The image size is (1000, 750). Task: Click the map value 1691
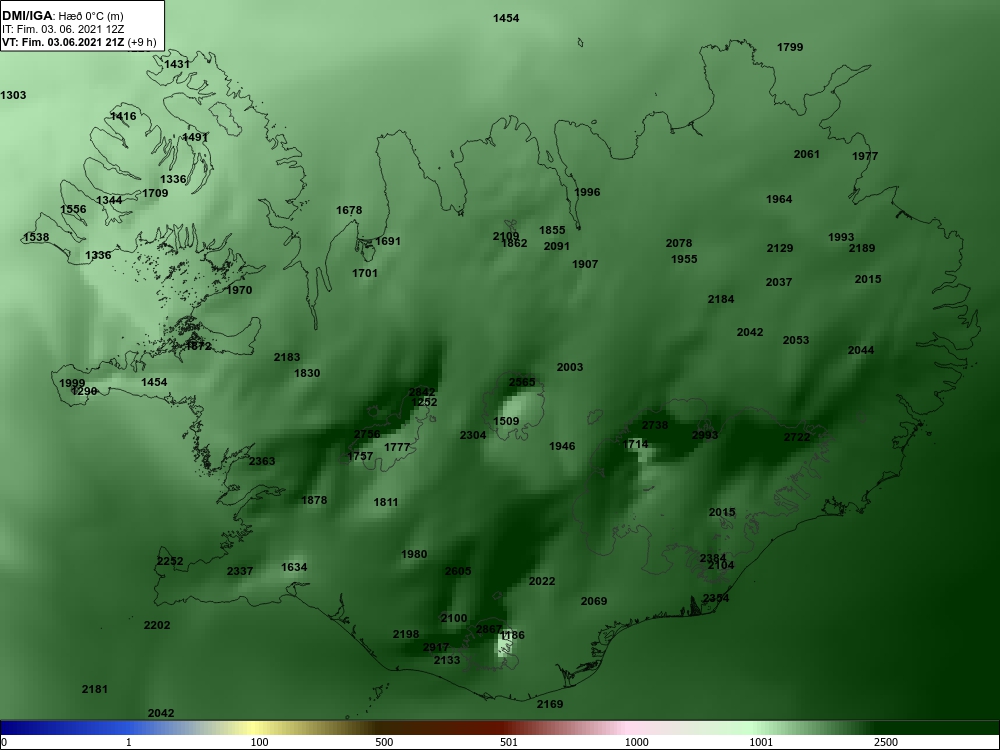coord(388,241)
